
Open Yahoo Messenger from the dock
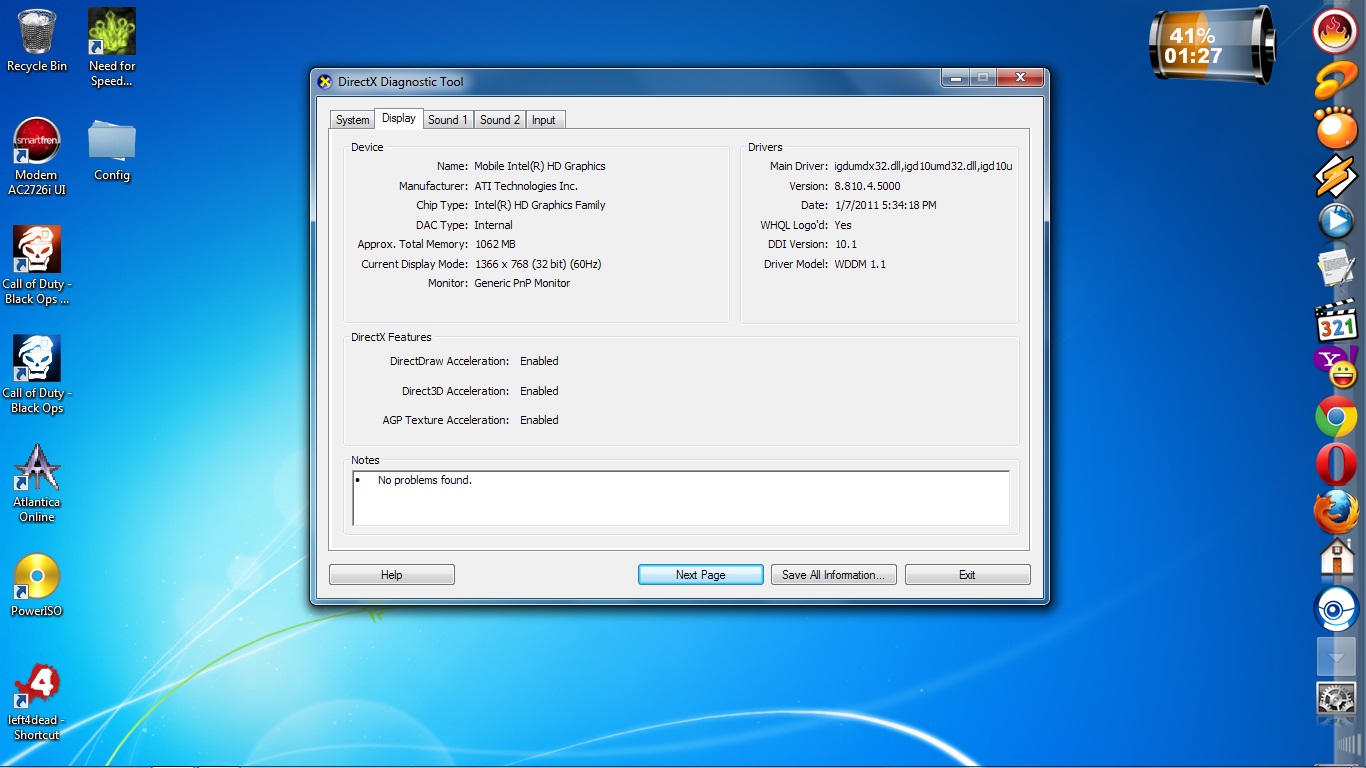(1336, 368)
